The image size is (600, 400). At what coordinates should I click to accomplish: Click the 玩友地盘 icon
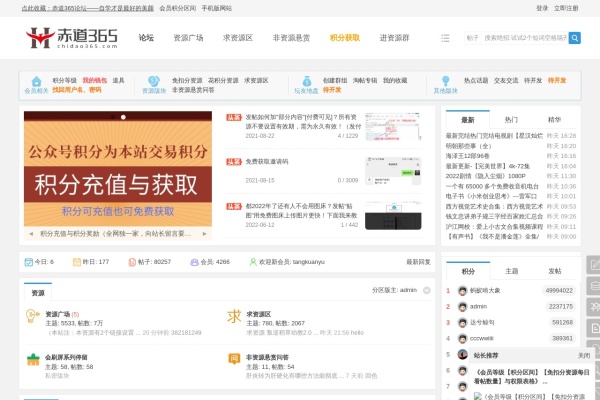[306, 81]
